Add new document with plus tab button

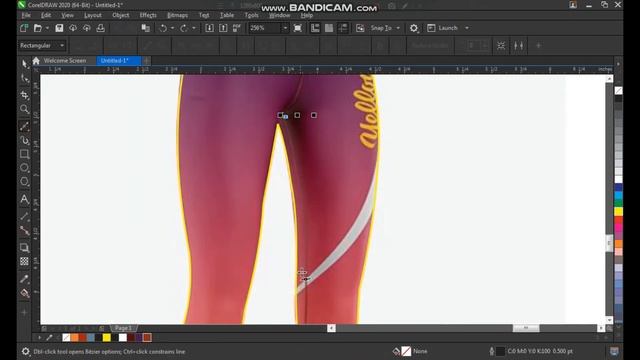pos(146,60)
